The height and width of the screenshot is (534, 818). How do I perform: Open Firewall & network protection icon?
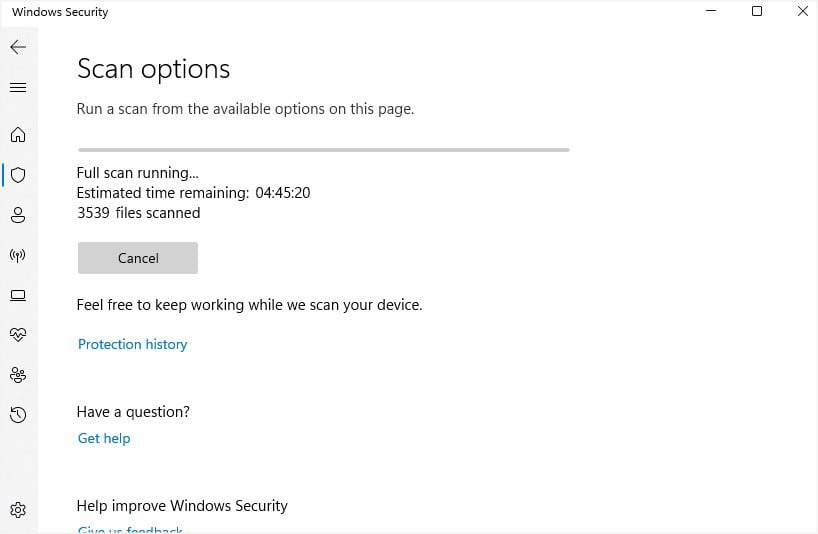(18, 255)
